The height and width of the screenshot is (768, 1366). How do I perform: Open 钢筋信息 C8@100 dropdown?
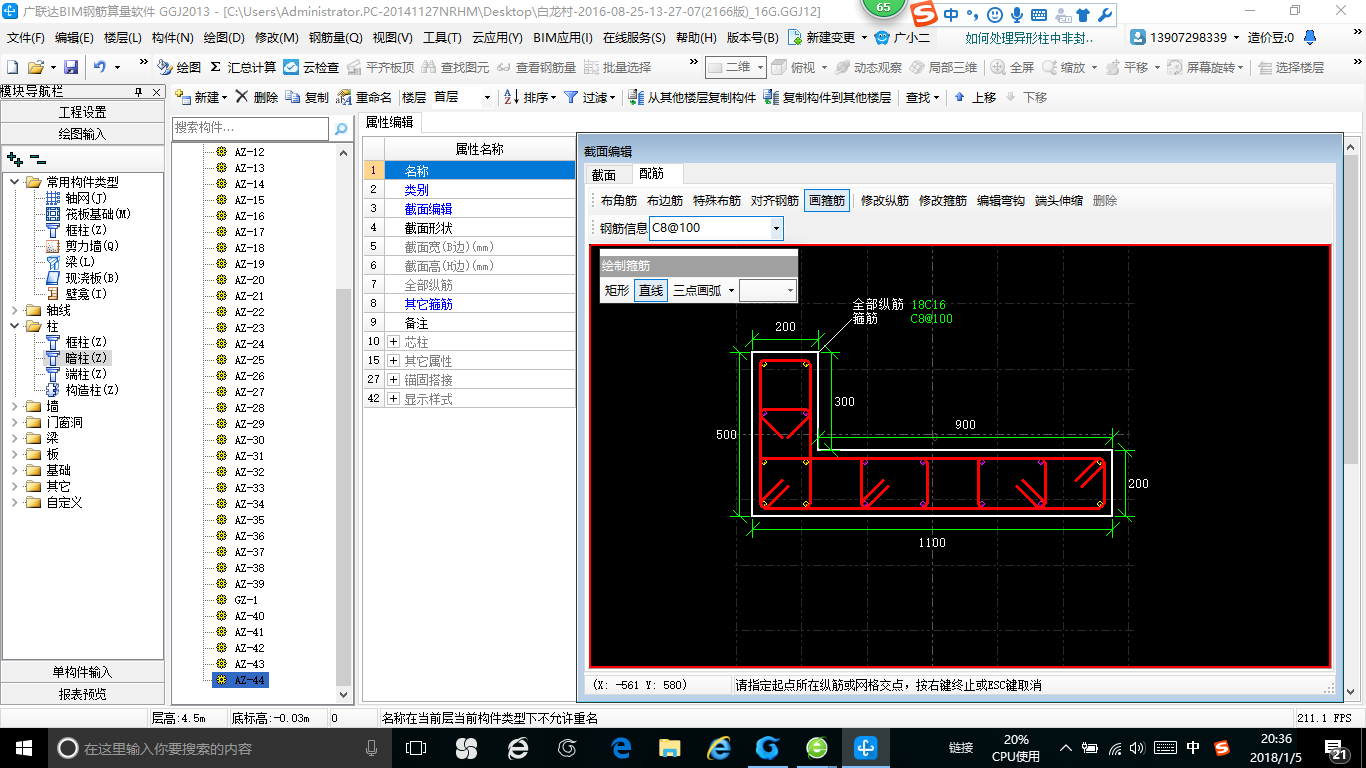pyautogui.click(x=776, y=229)
